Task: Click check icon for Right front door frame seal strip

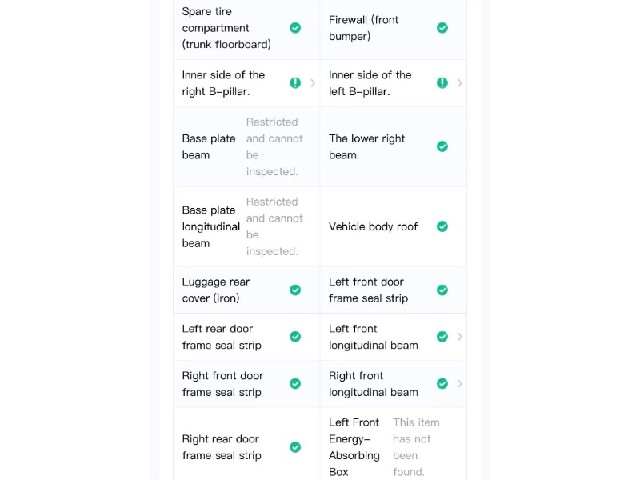Action: [295, 384]
